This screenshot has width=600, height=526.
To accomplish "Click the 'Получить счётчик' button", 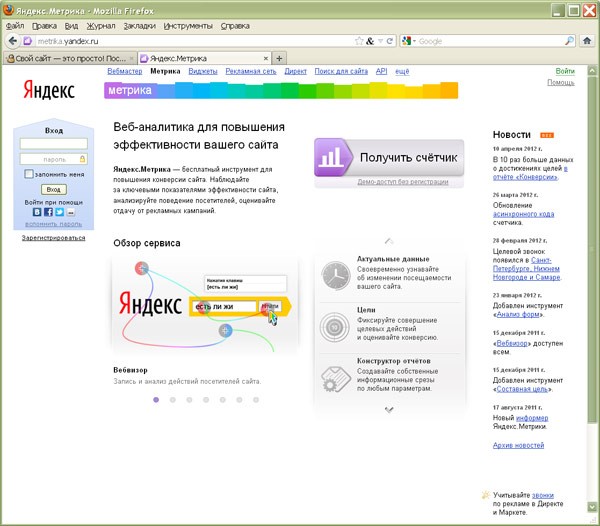I will (x=389, y=158).
